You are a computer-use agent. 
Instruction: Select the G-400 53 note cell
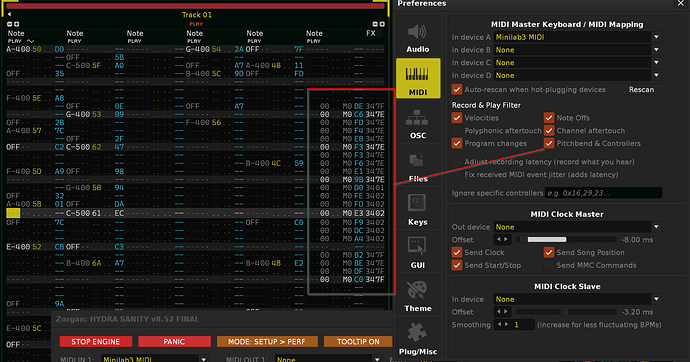tap(84, 114)
